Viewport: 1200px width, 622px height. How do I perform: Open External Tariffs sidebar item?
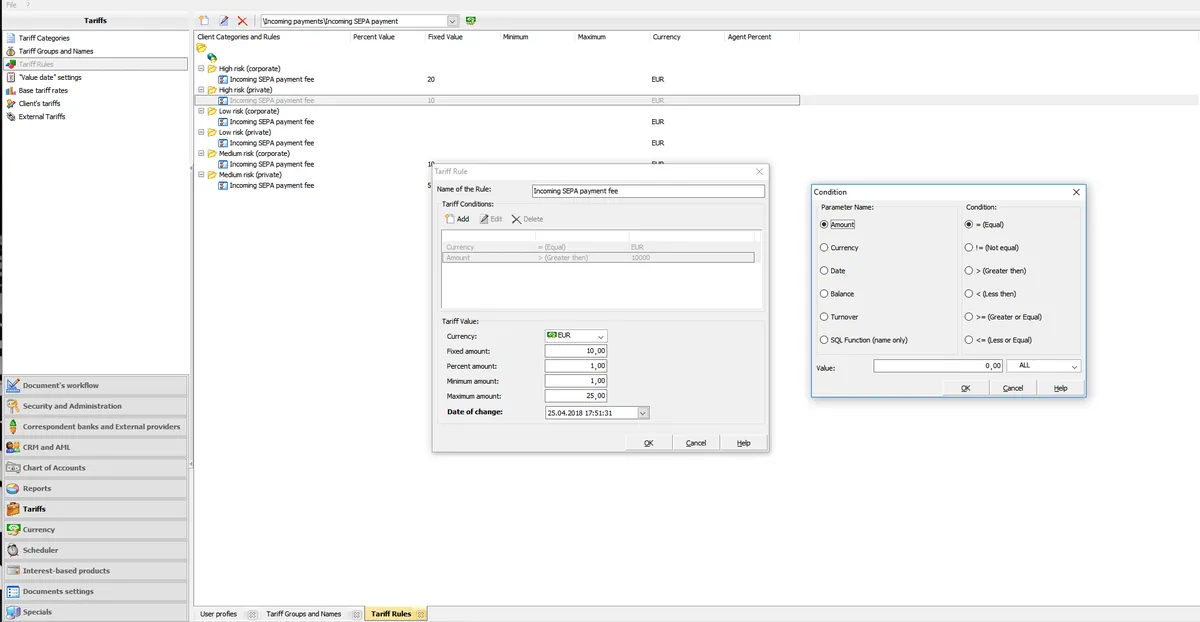[x=41, y=116]
